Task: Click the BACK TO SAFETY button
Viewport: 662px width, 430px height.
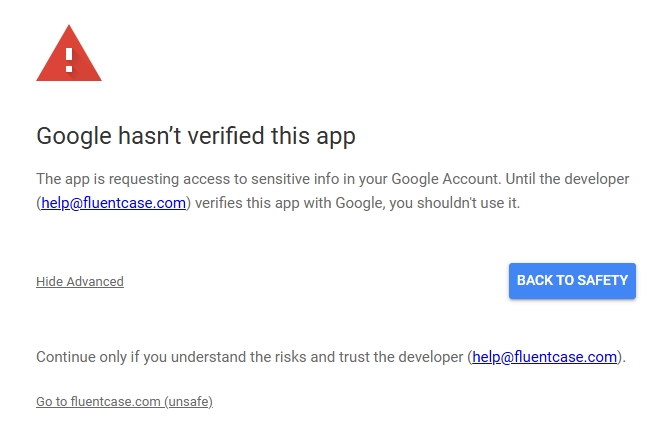Action: 572,281
